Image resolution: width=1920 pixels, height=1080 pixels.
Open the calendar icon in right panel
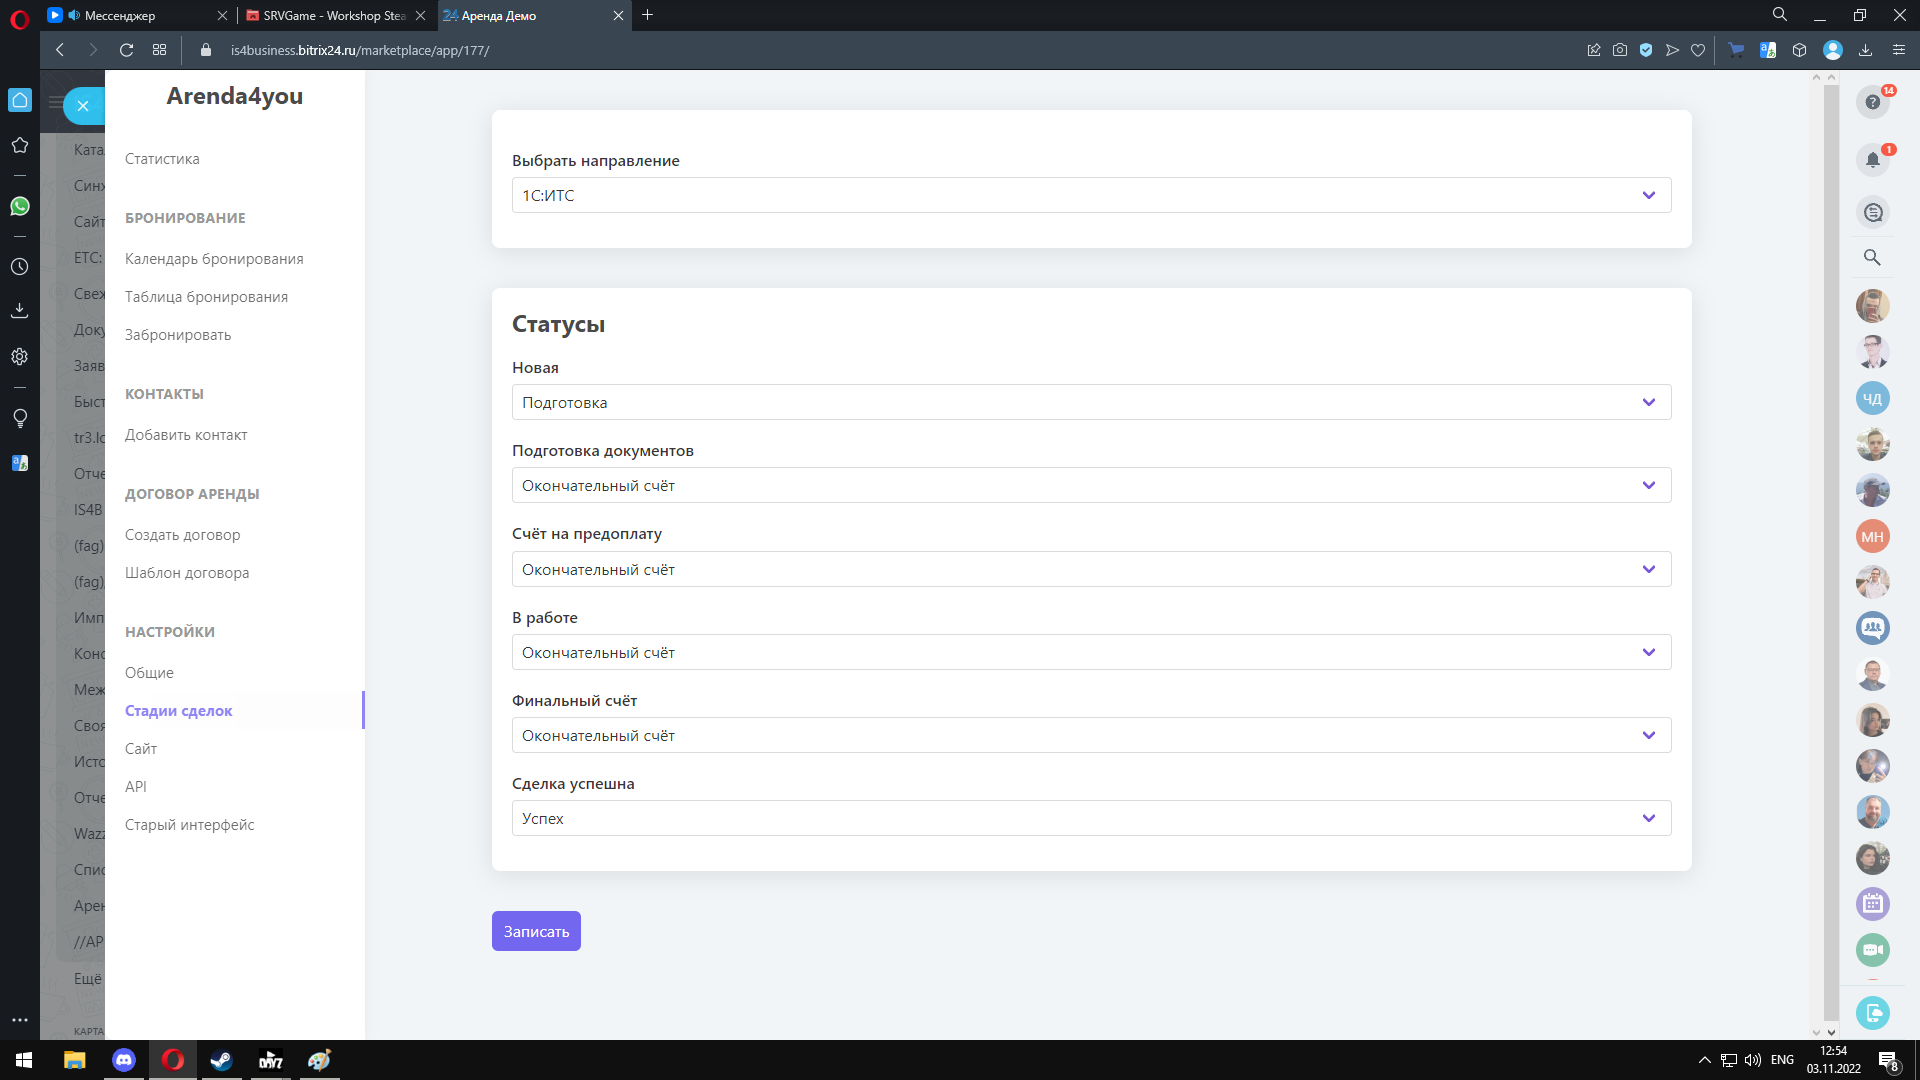1872,904
